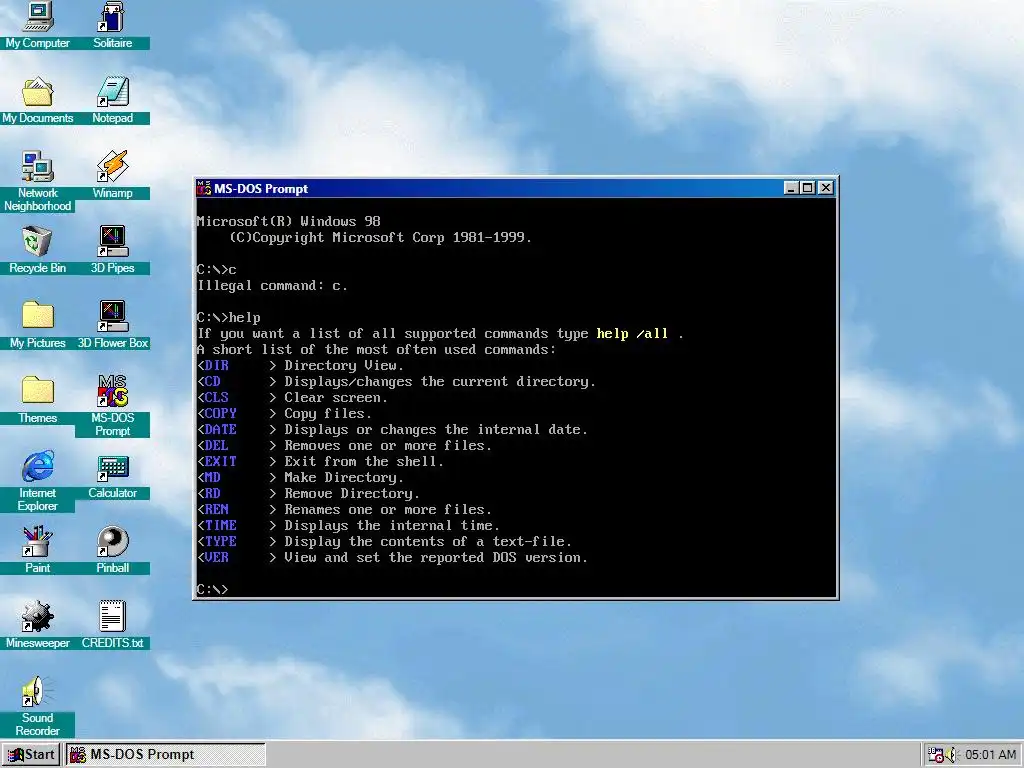Viewport: 1024px width, 768px height.
Task: Select the Sound Recorder shortcut
Action: [x=37, y=706]
